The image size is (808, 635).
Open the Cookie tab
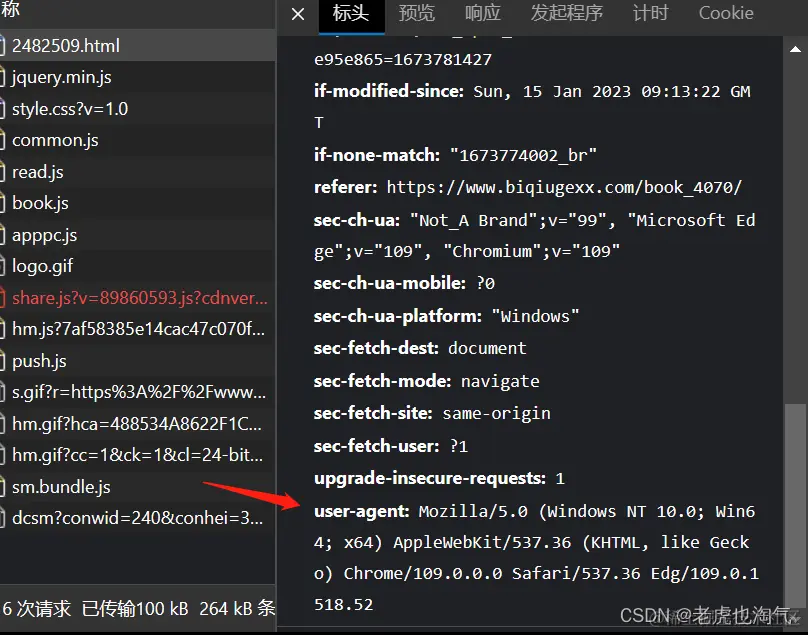coord(726,13)
